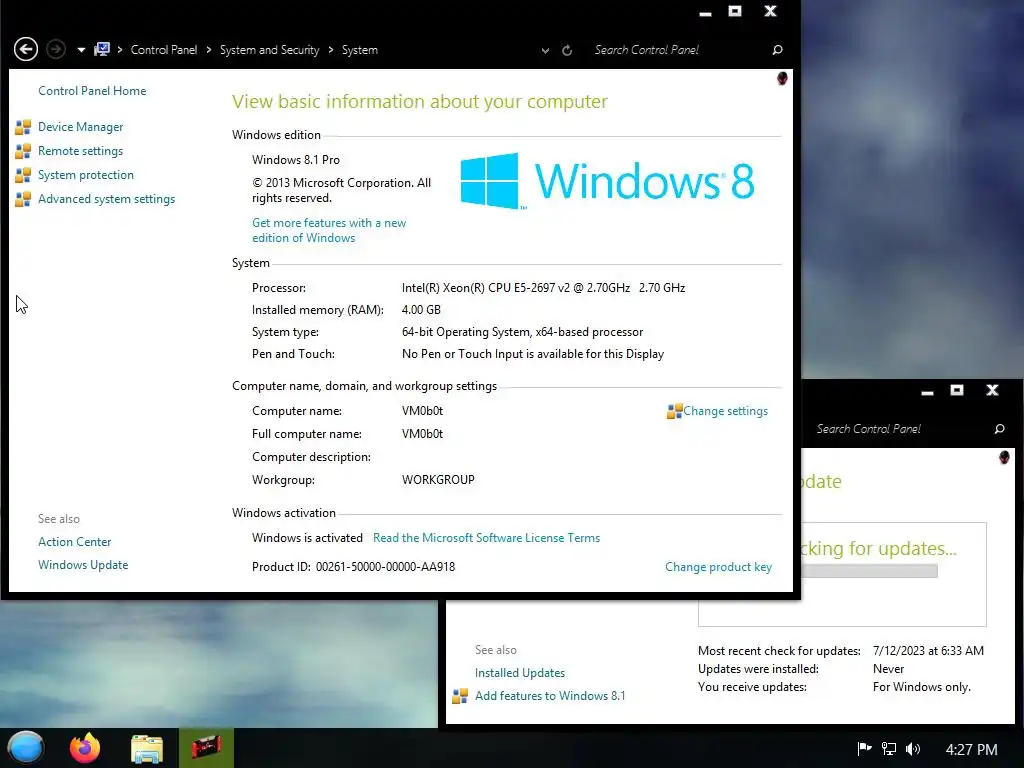1024x768 pixels.
Task: Click the search magnifier in System window
Action: (777, 50)
